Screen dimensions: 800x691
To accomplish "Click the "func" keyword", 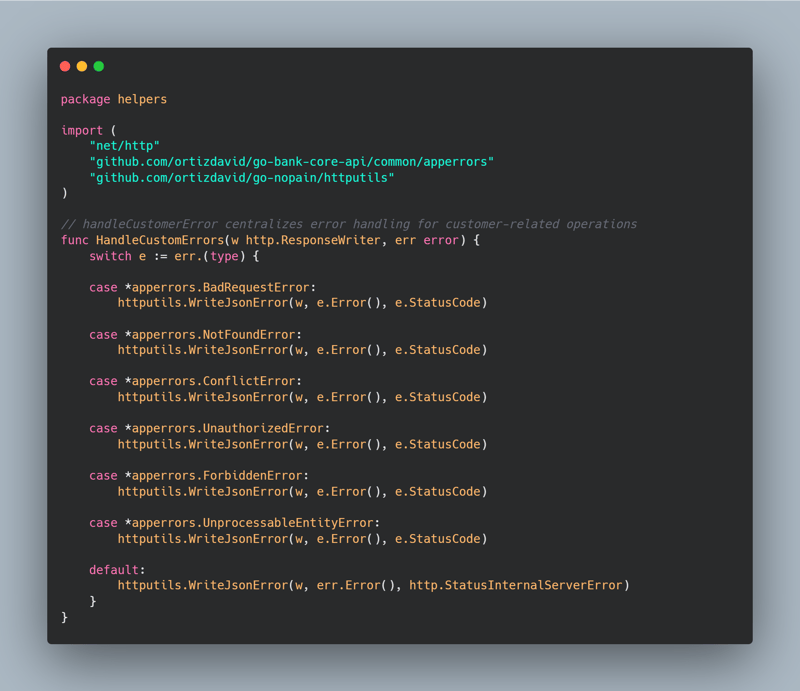I will (74, 240).
